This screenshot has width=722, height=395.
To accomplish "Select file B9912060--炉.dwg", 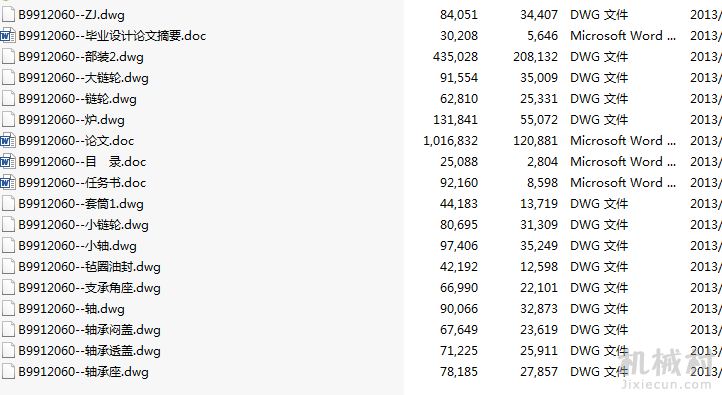I will coord(71,120).
